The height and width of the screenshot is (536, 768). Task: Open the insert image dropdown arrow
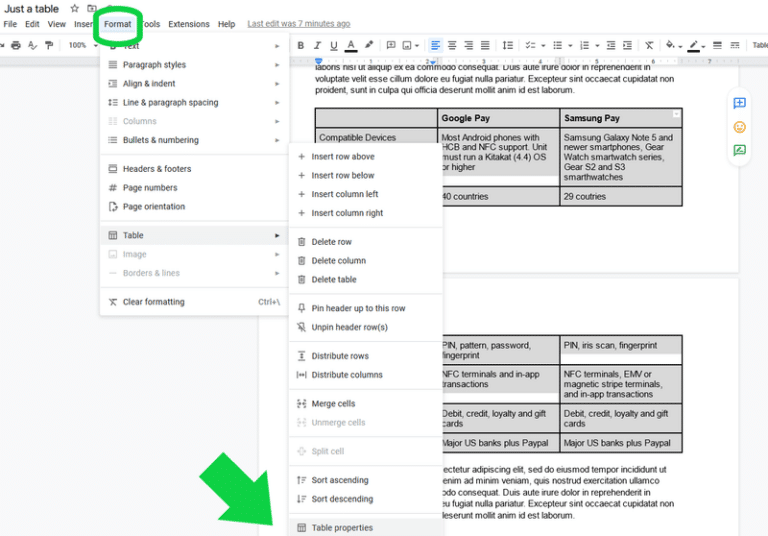pos(417,46)
